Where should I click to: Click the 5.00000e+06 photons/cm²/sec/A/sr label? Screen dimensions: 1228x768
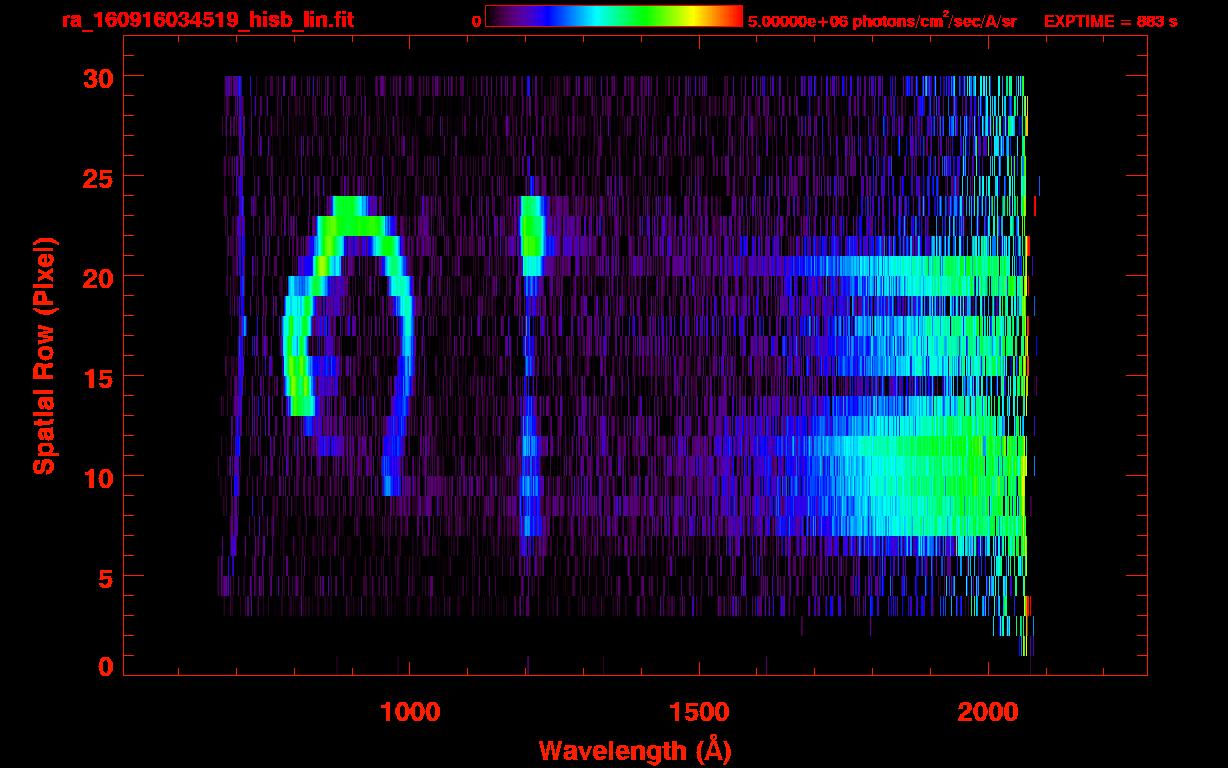click(x=882, y=20)
